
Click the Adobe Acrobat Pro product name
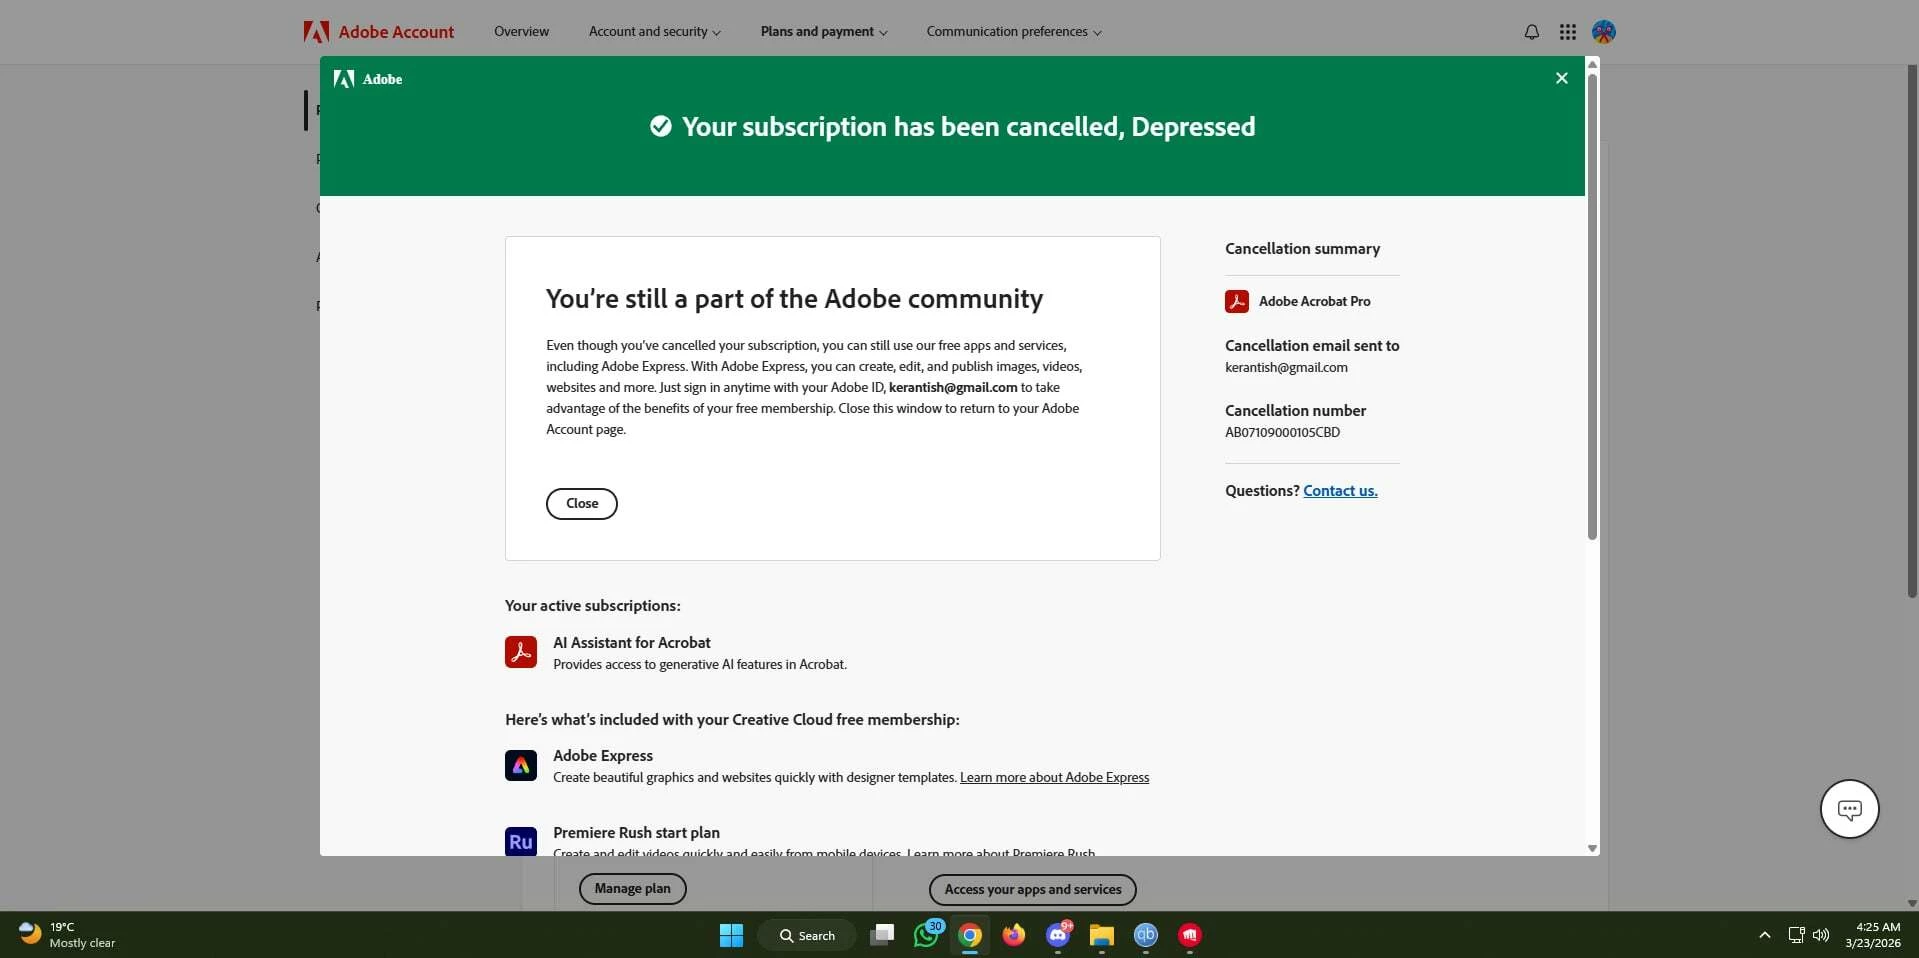[1314, 301]
